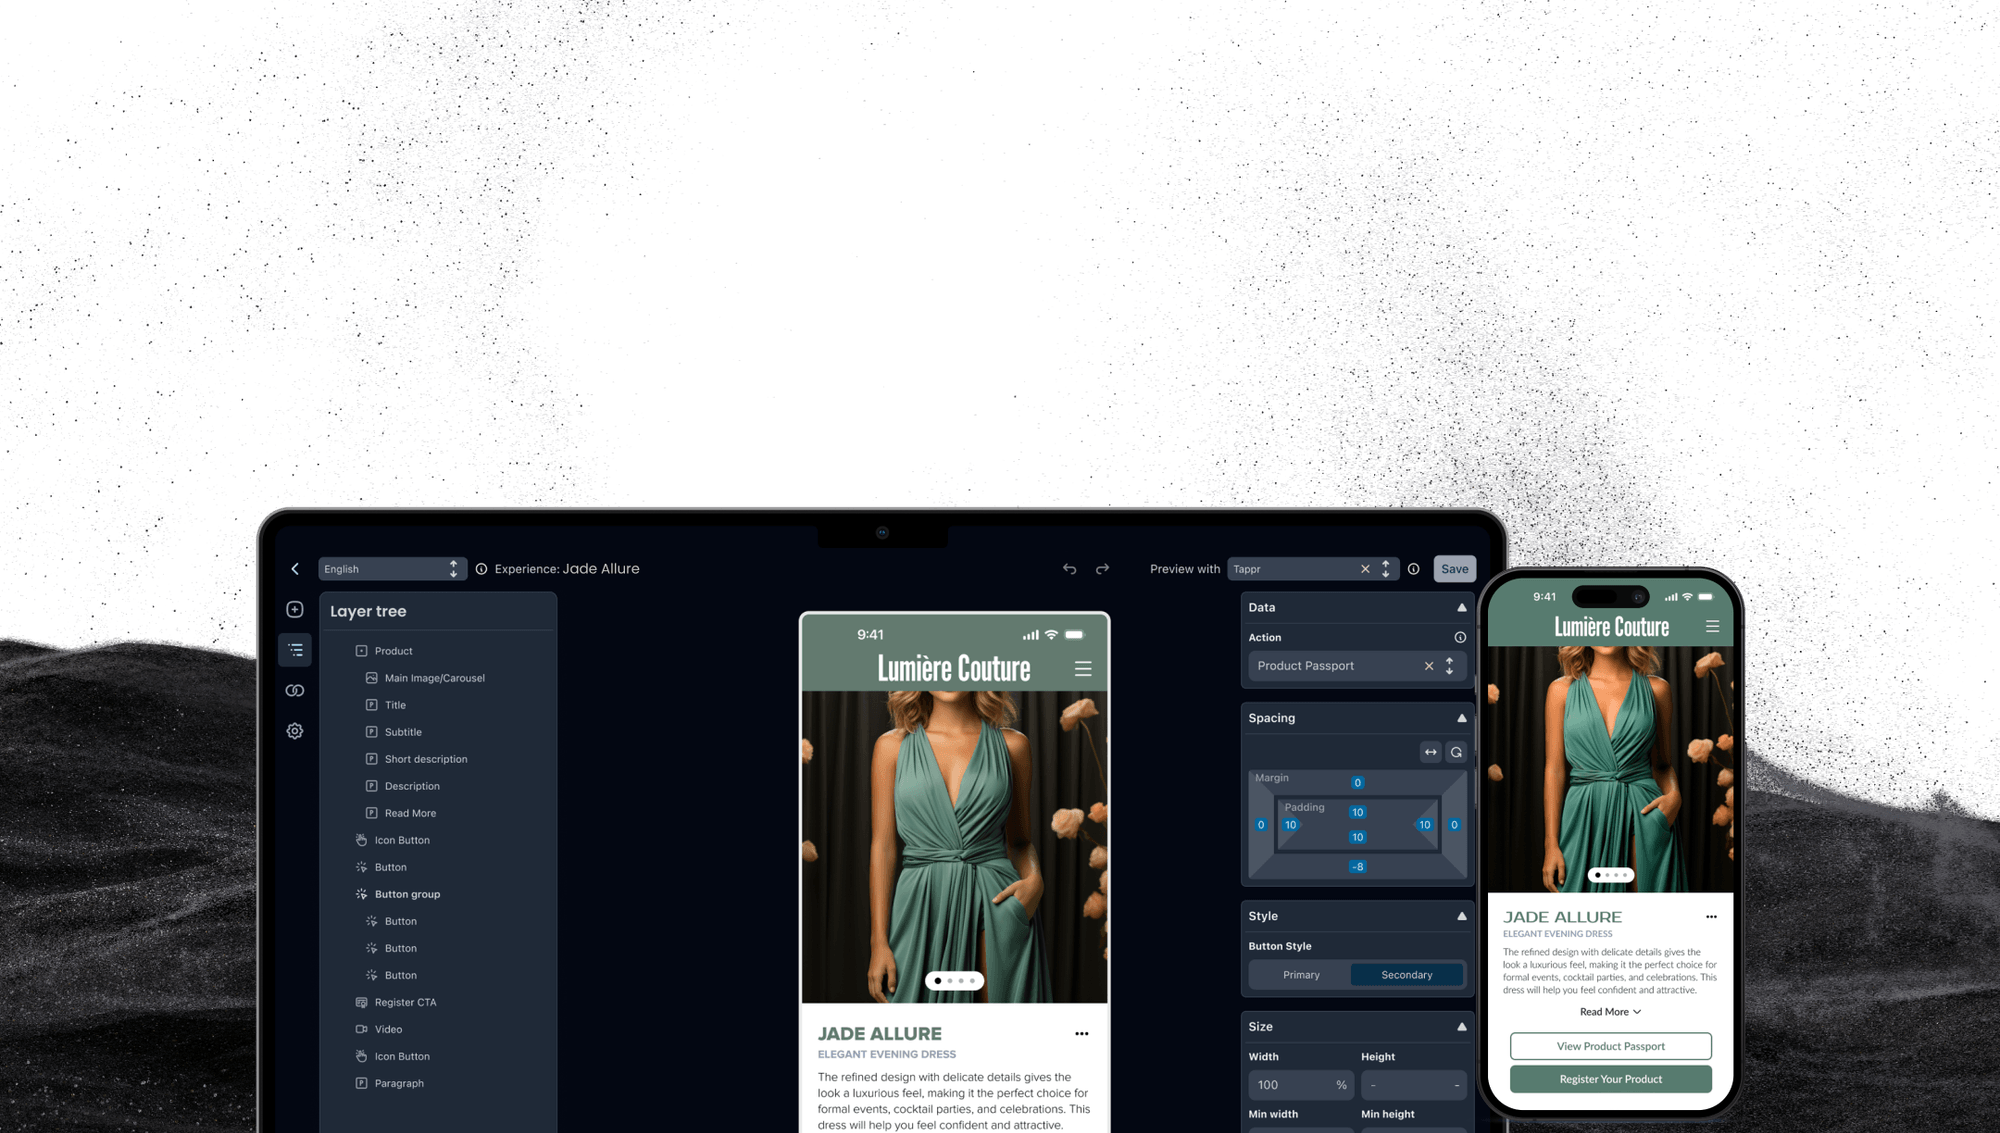Open the English language dropdown
2000x1133 pixels.
pyautogui.click(x=390, y=569)
